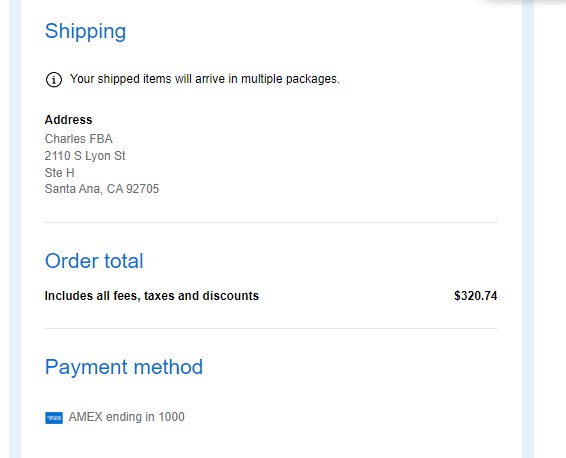Click the Shipping heading
The width and height of the screenshot is (566, 458).
click(x=85, y=31)
